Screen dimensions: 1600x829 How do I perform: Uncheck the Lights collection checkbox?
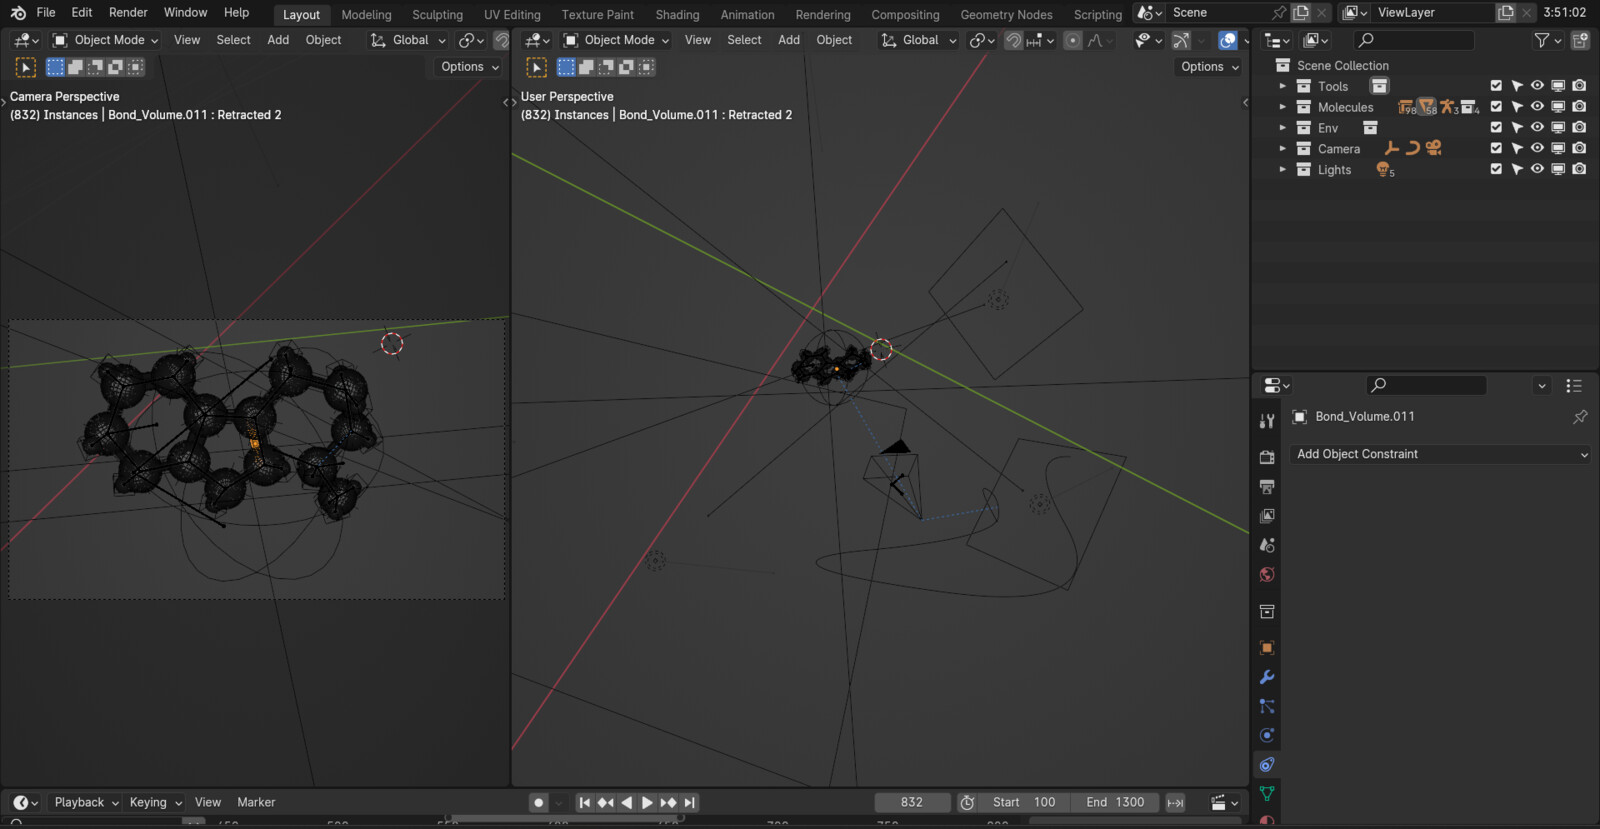click(1496, 169)
